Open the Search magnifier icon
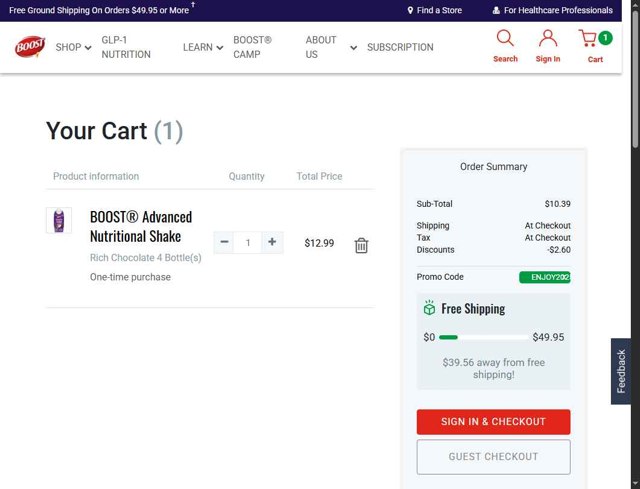Image resolution: width=640 pixels, height=489 pixels. coord(505,38)
